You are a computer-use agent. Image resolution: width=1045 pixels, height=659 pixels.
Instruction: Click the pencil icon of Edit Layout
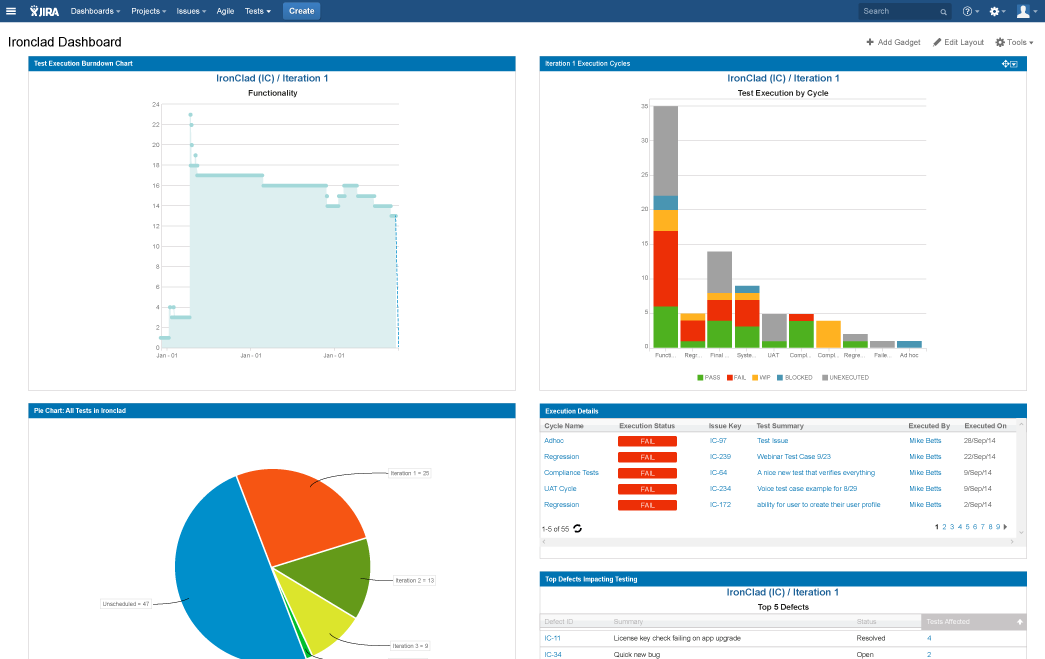[936, 42]
